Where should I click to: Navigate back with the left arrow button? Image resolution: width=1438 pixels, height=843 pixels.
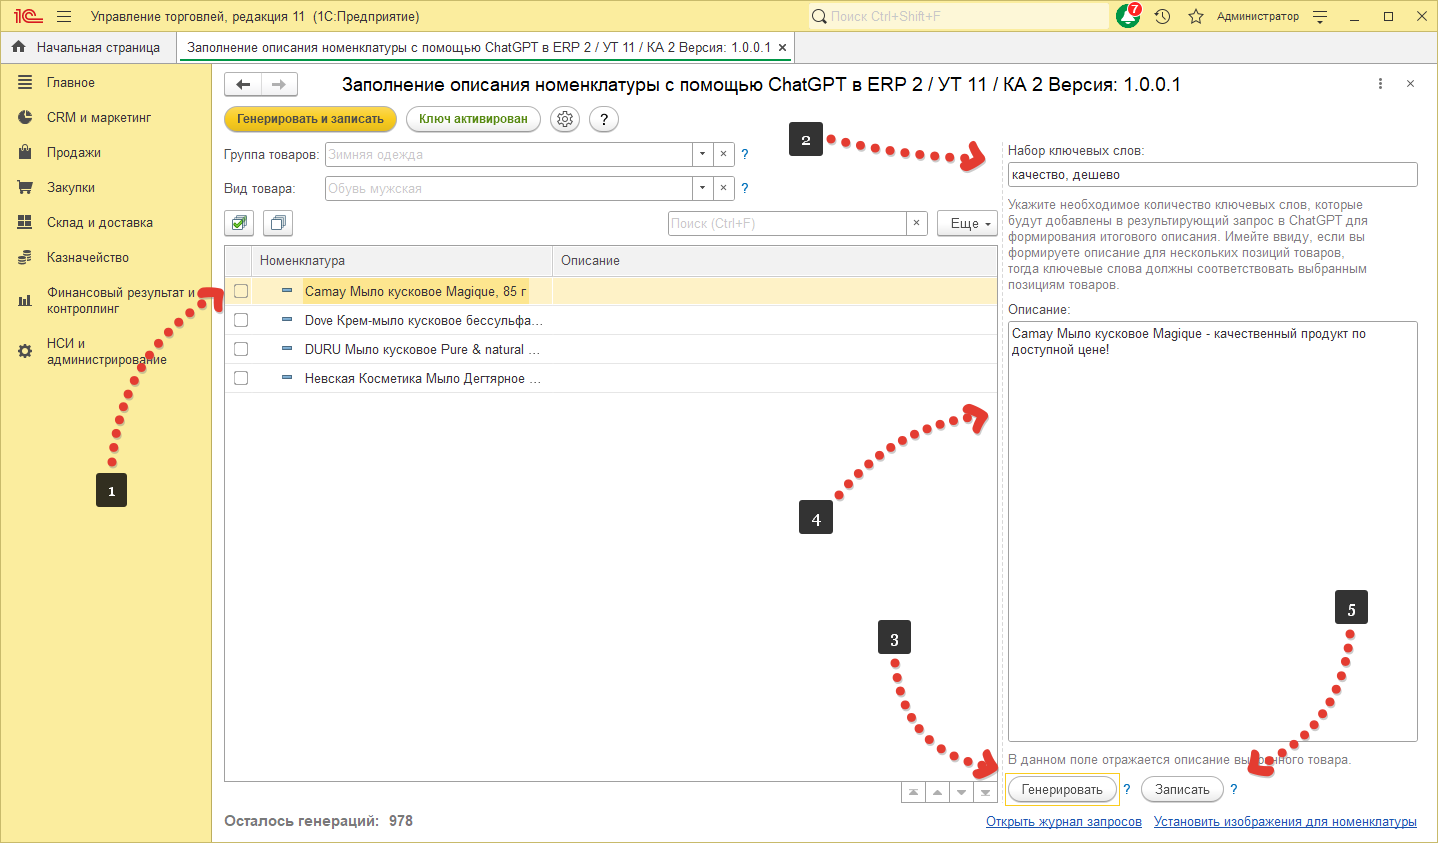(243, 85)
